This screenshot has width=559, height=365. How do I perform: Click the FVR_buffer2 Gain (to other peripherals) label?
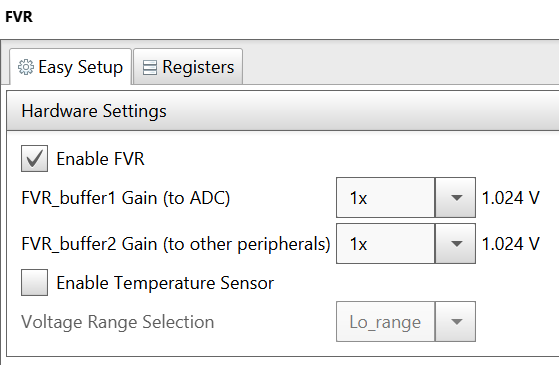176,244
